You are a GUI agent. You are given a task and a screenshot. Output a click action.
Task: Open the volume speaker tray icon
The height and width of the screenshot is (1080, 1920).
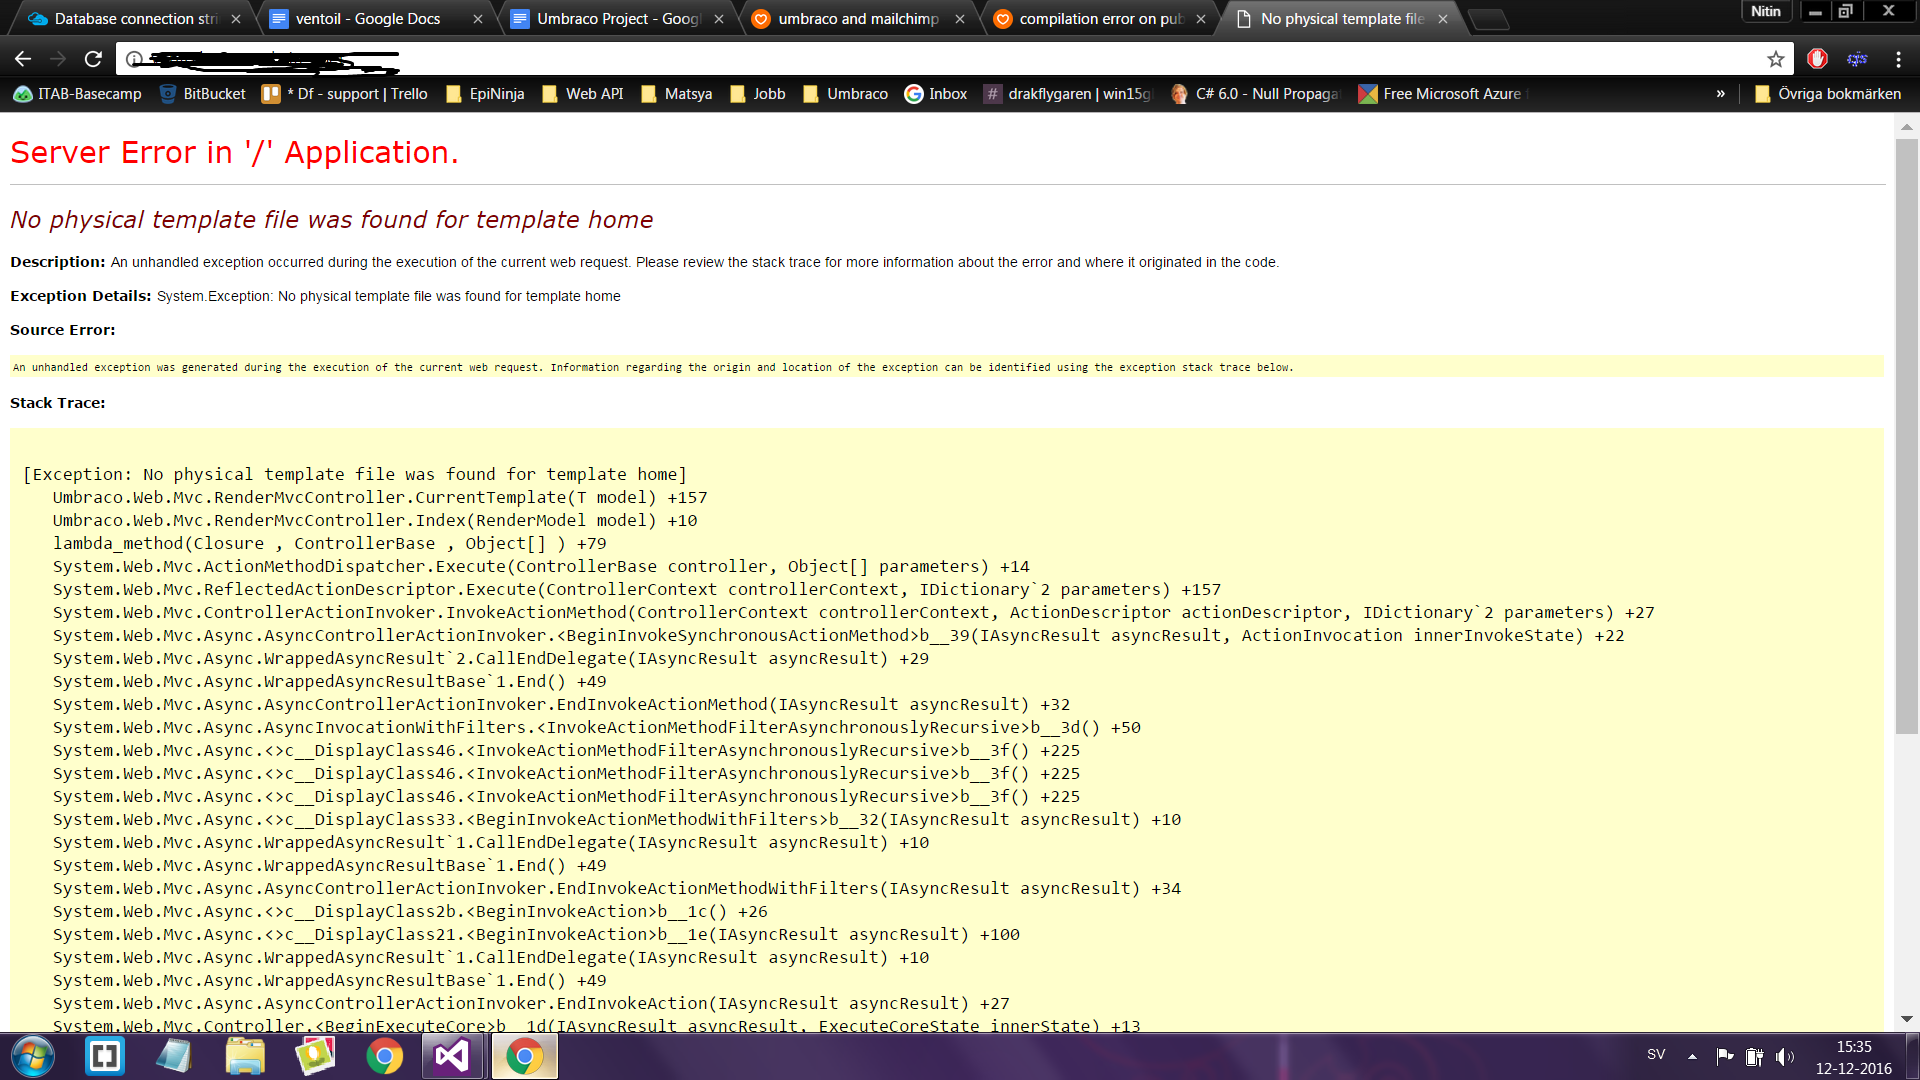[1785, 1056]
